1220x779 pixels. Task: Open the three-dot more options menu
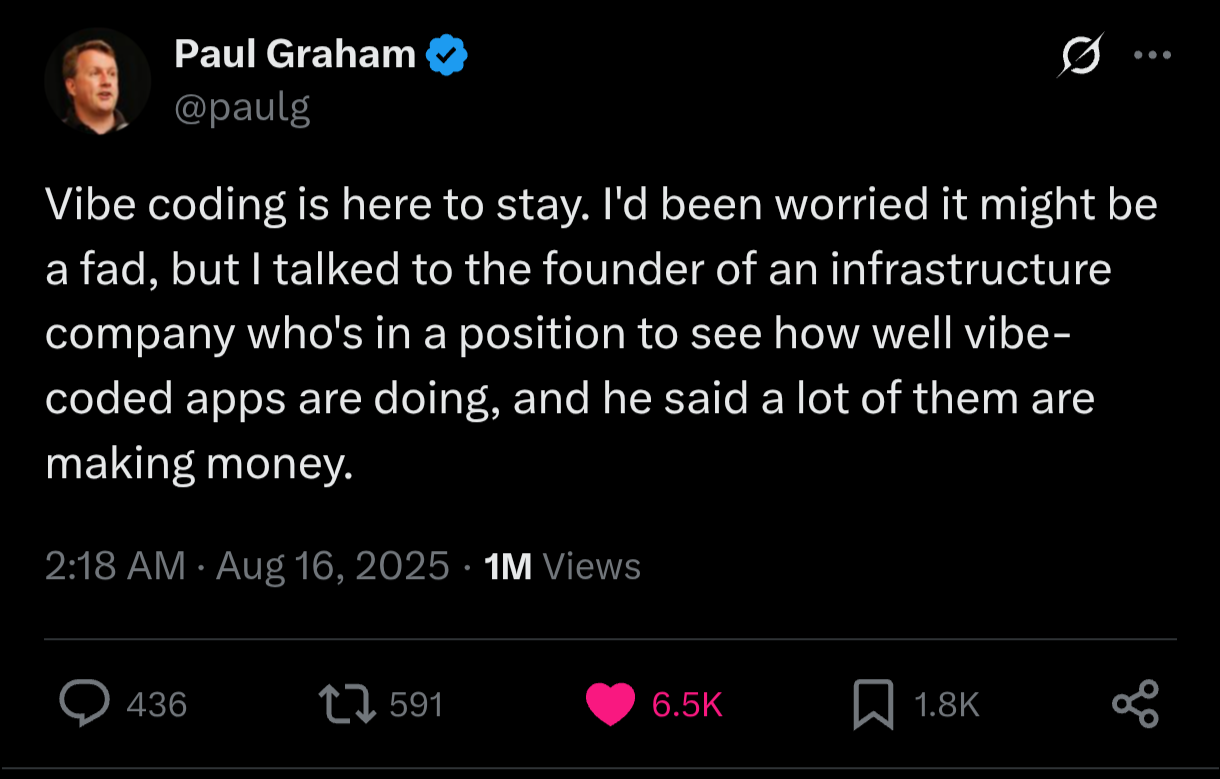[x=1152, y=56]
